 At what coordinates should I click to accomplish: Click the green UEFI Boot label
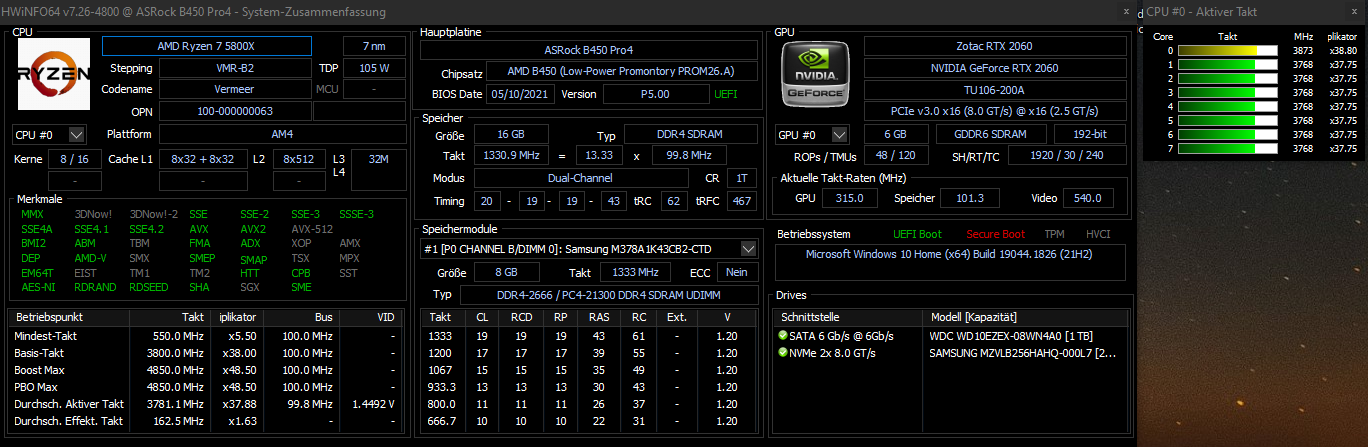pos(917,234)
